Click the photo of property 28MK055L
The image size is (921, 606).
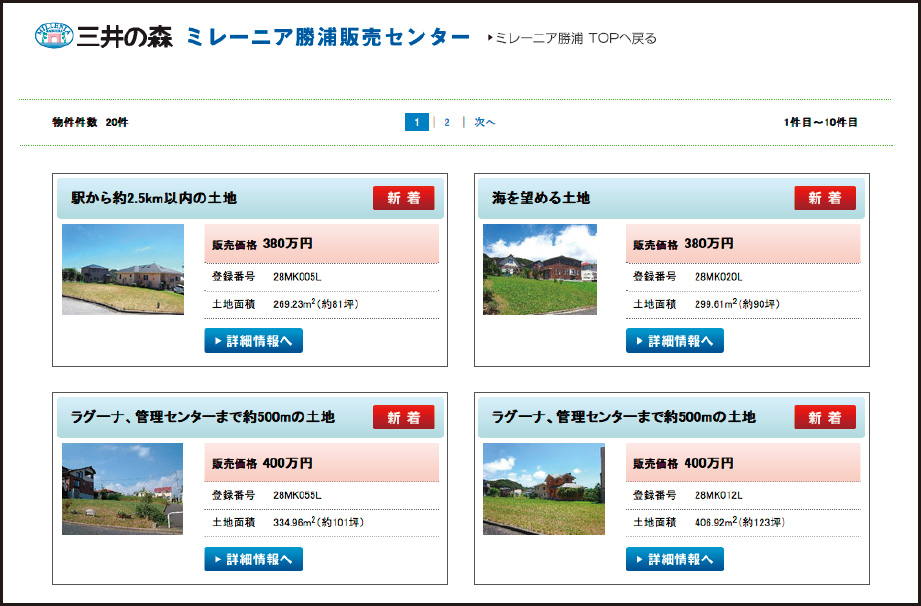pos(122,489)
